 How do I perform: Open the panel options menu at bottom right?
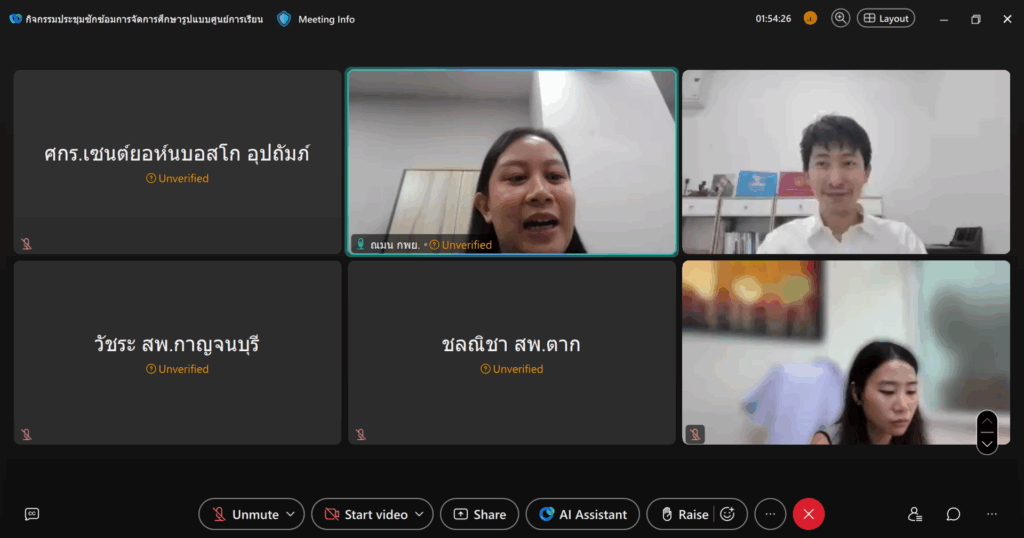991,514
